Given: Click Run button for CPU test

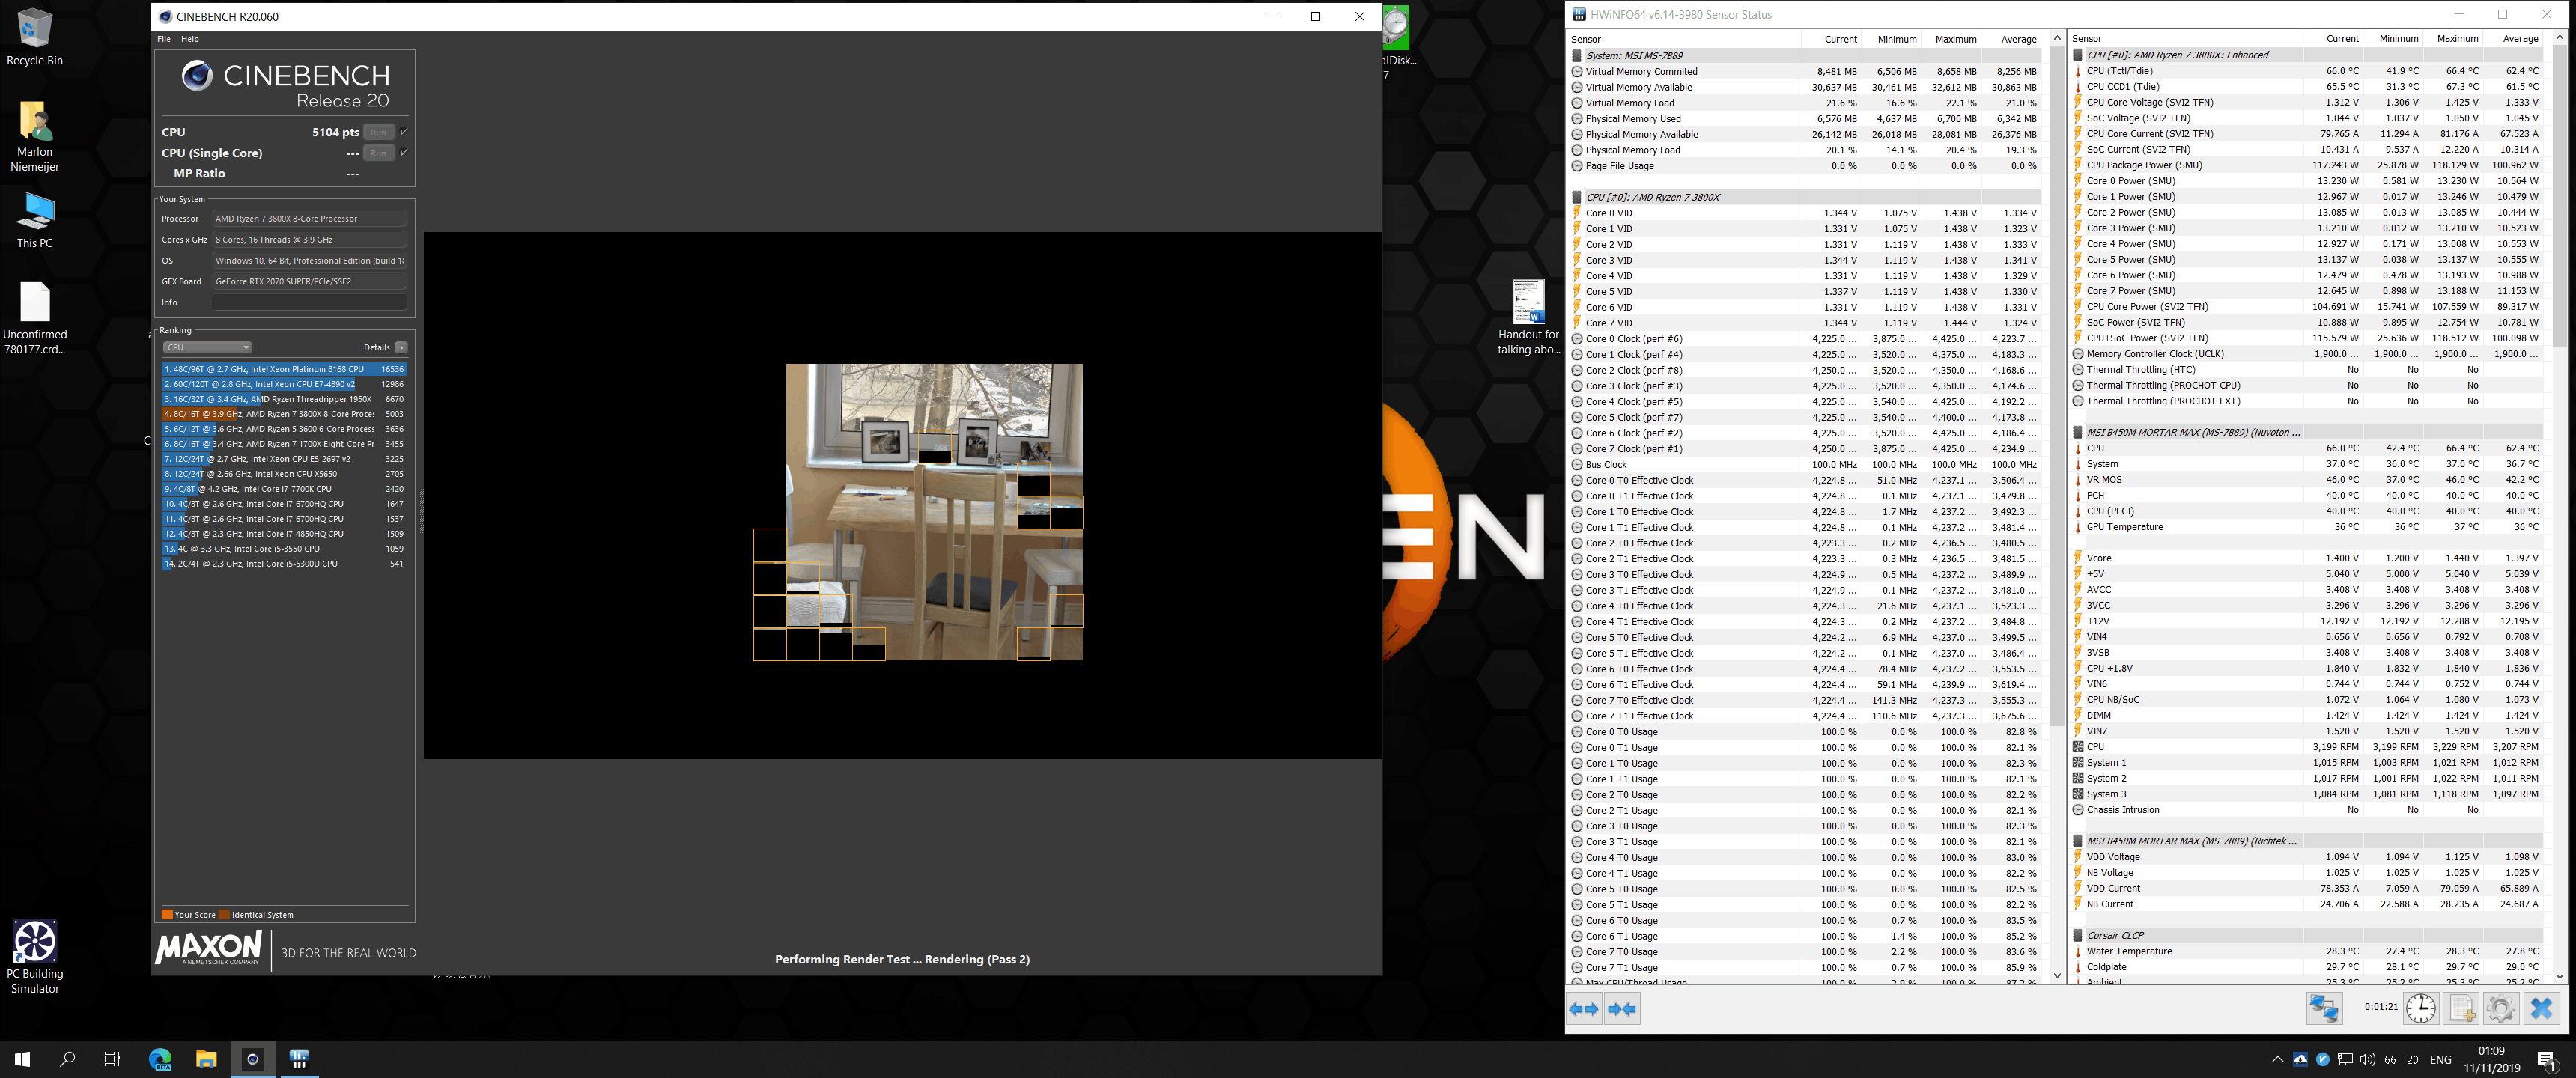Looking at the screenshot, I should point(378,132).
